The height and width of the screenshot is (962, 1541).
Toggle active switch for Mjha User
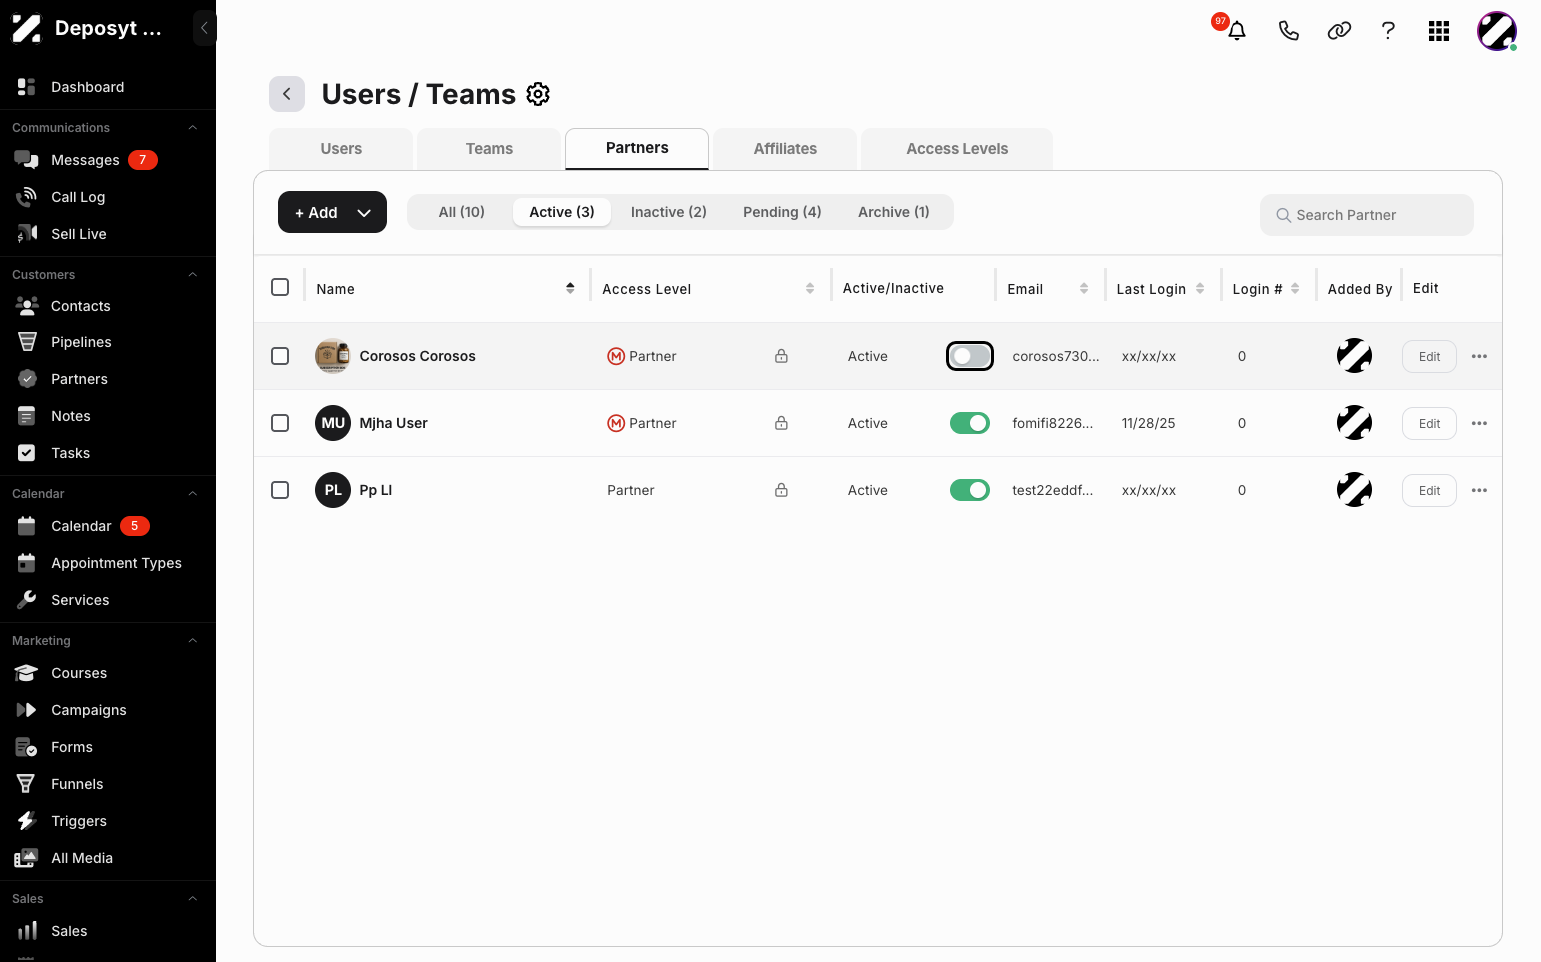(x=970, y=423)
